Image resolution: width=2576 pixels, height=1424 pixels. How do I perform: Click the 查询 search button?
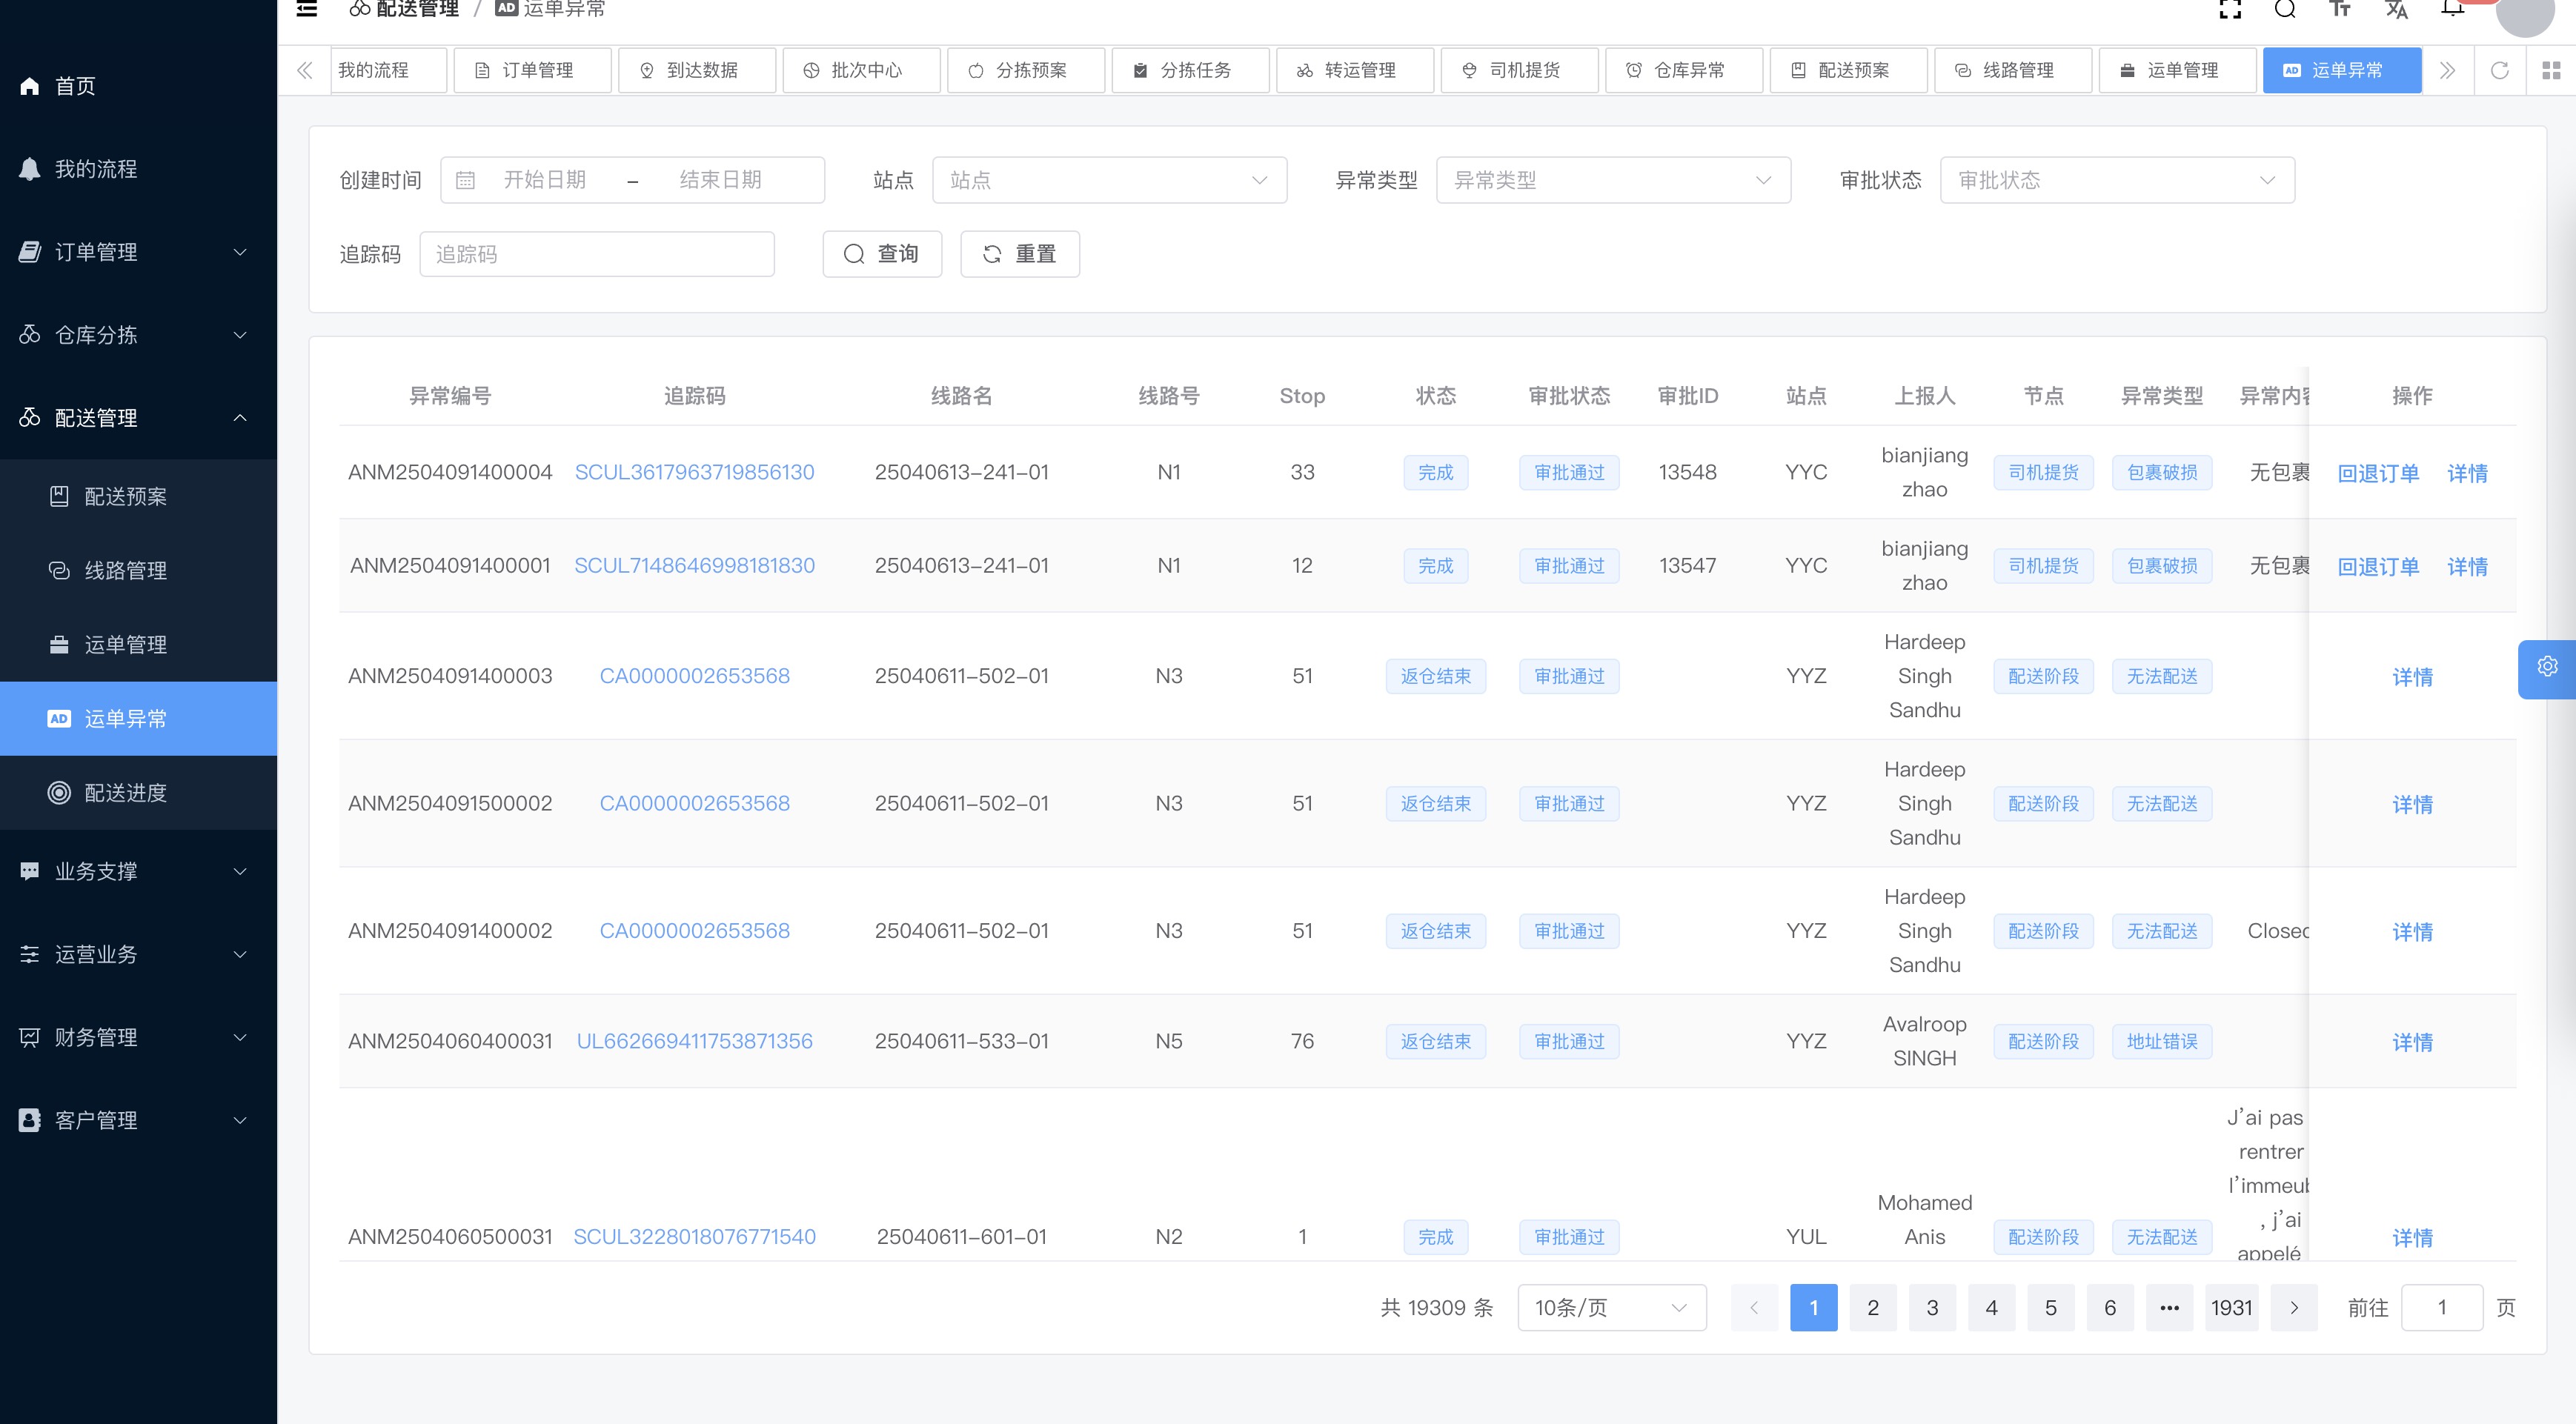[x=882, y=254]
